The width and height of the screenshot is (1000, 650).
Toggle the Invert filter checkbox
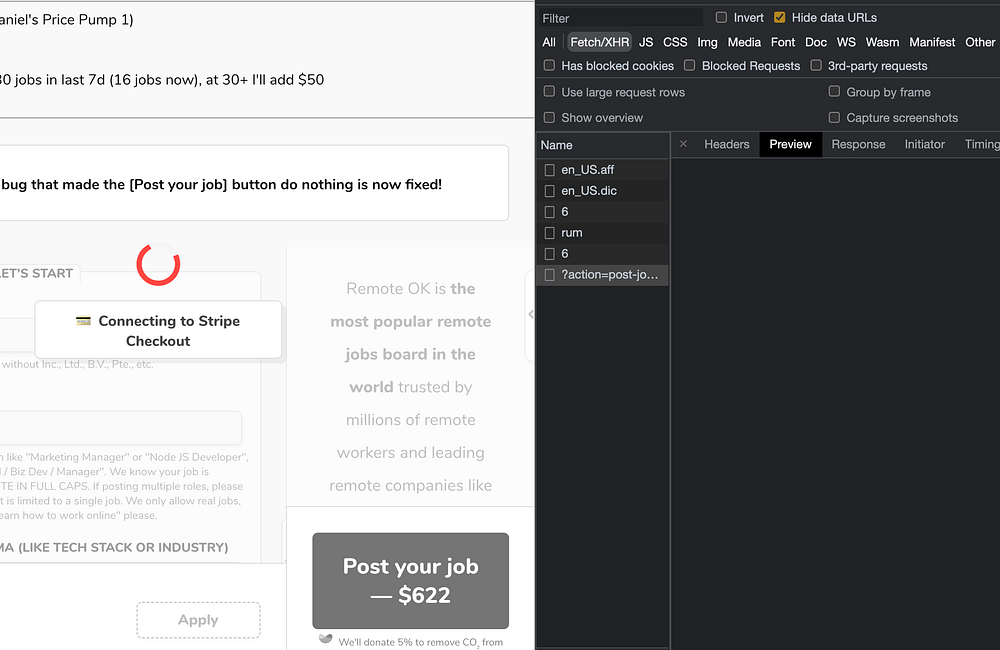coord(721,17)
